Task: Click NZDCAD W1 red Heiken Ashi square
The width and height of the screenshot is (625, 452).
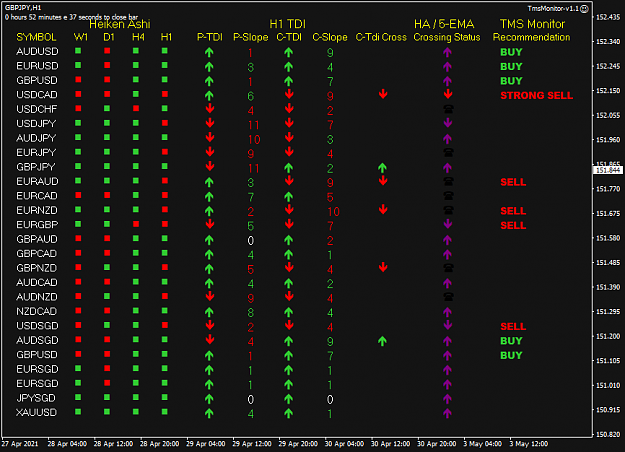Action: [x=78, y=311]
